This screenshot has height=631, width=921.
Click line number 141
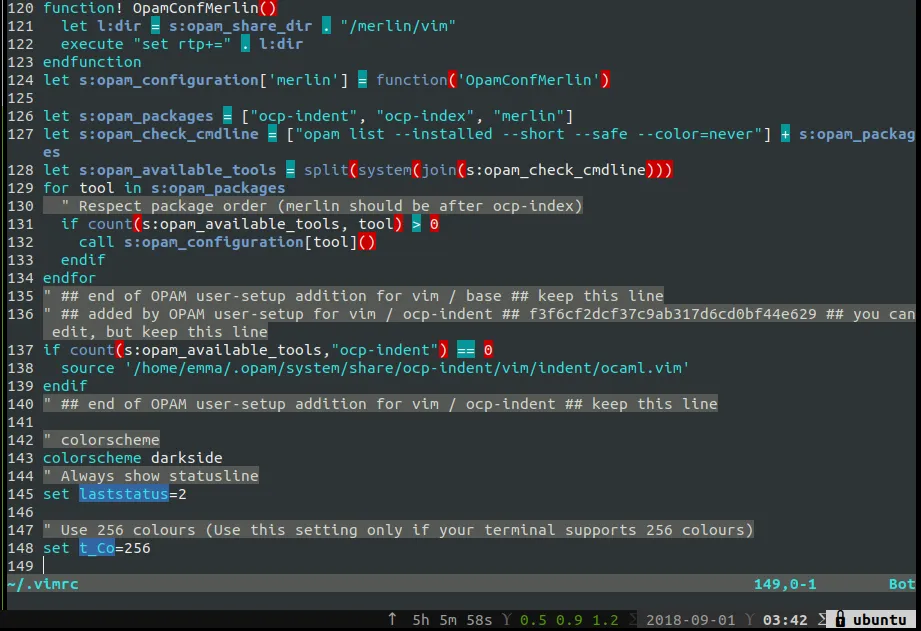click(x=21, y=422)
